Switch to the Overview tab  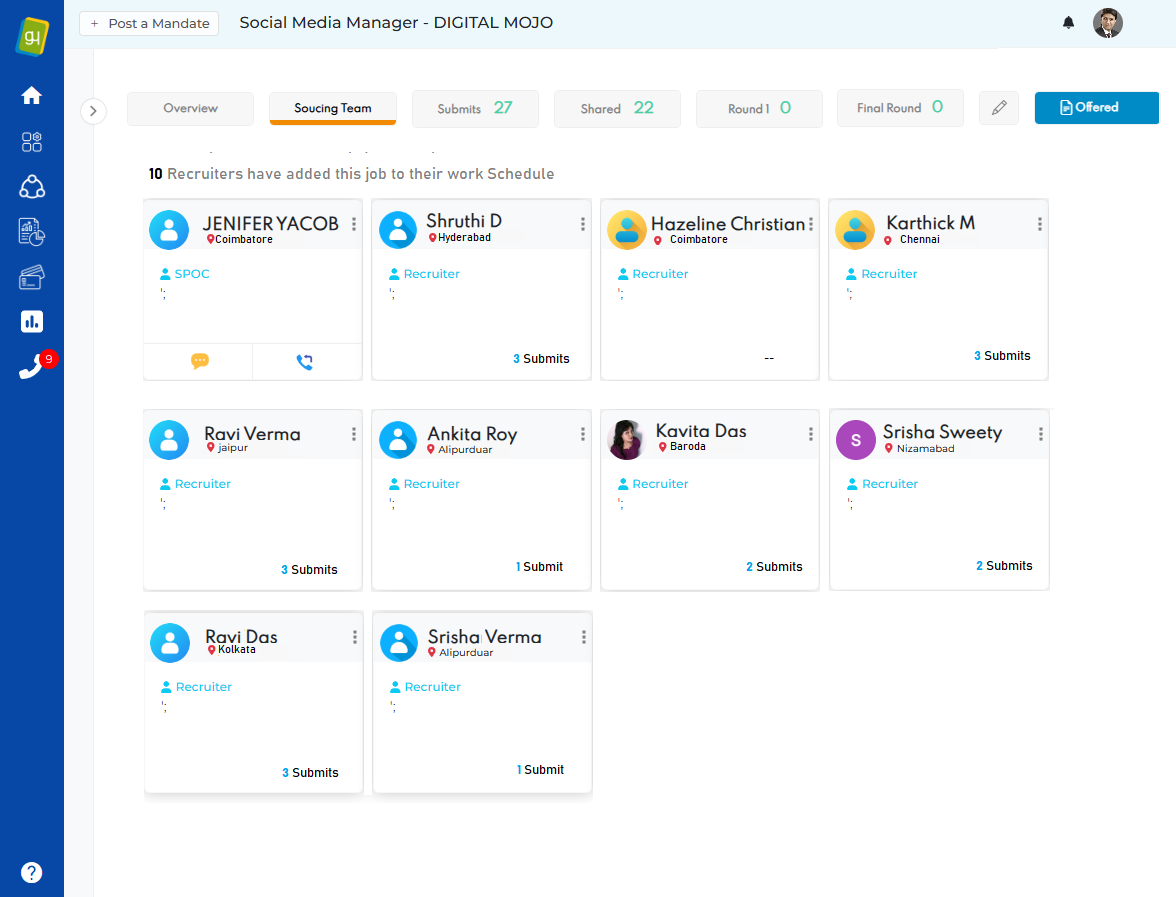coord(190,108)
